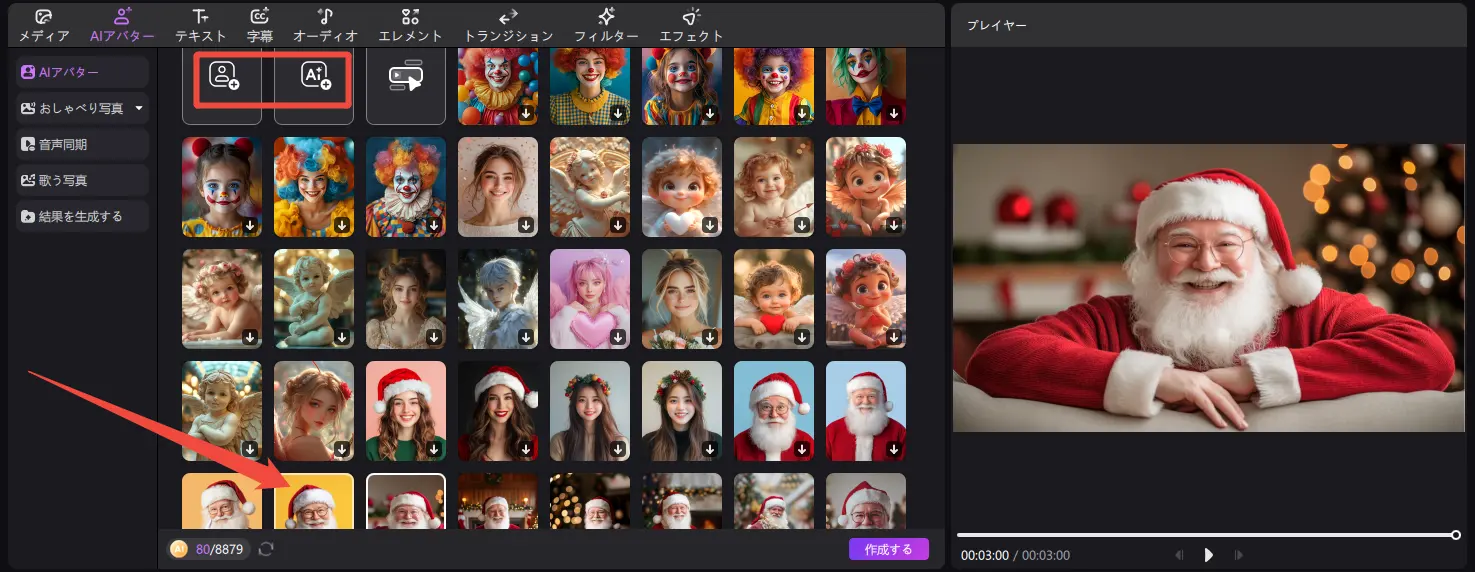Open 結果を生成する in the sidebar

[x=82, y=216]
